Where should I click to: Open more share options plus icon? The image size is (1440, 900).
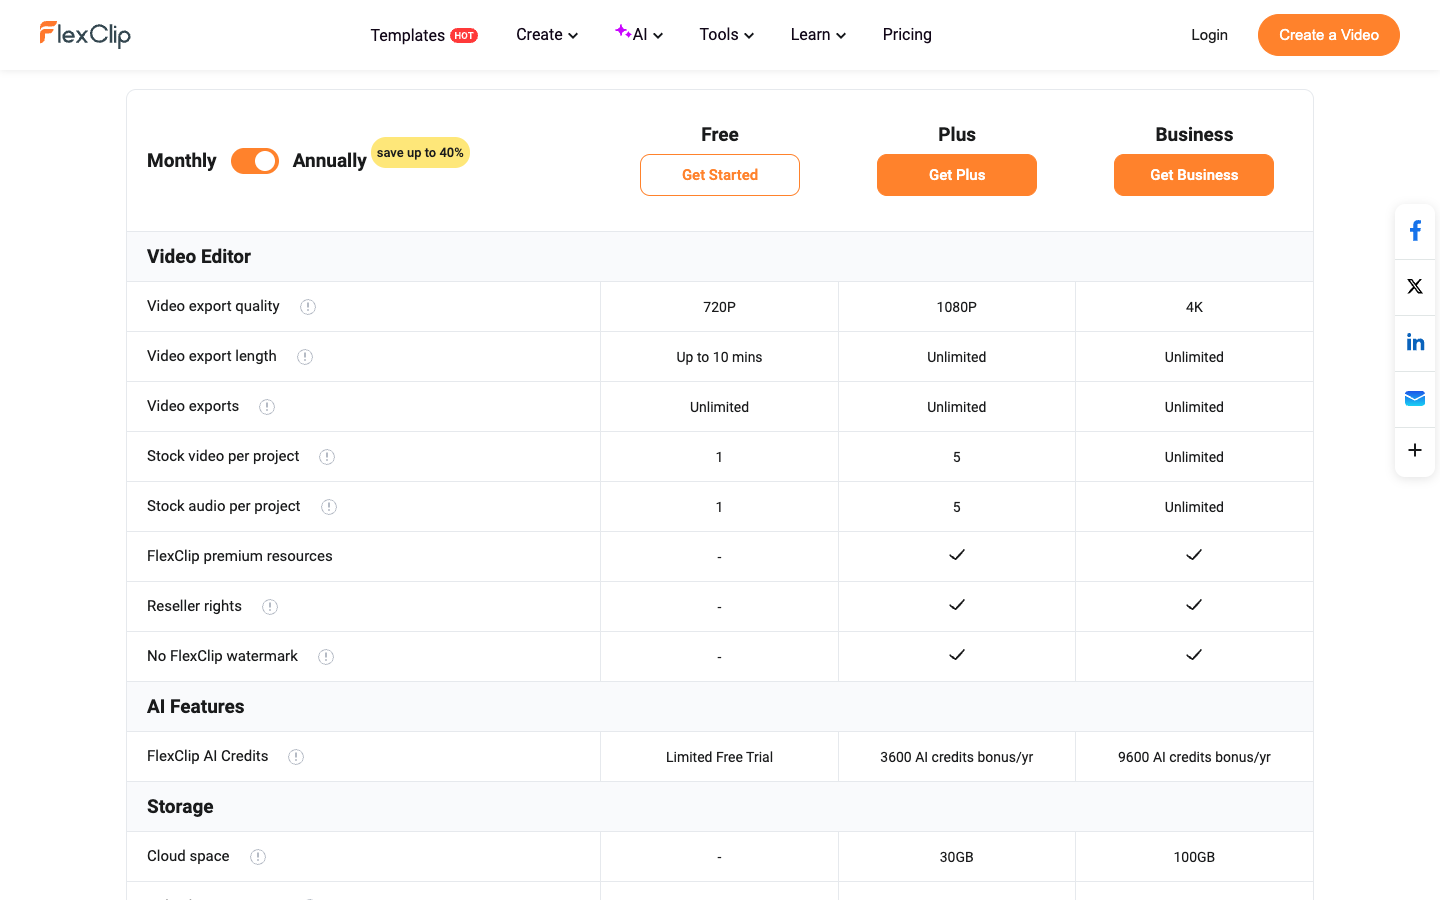pyautogui.click(x=1415, y=450)
